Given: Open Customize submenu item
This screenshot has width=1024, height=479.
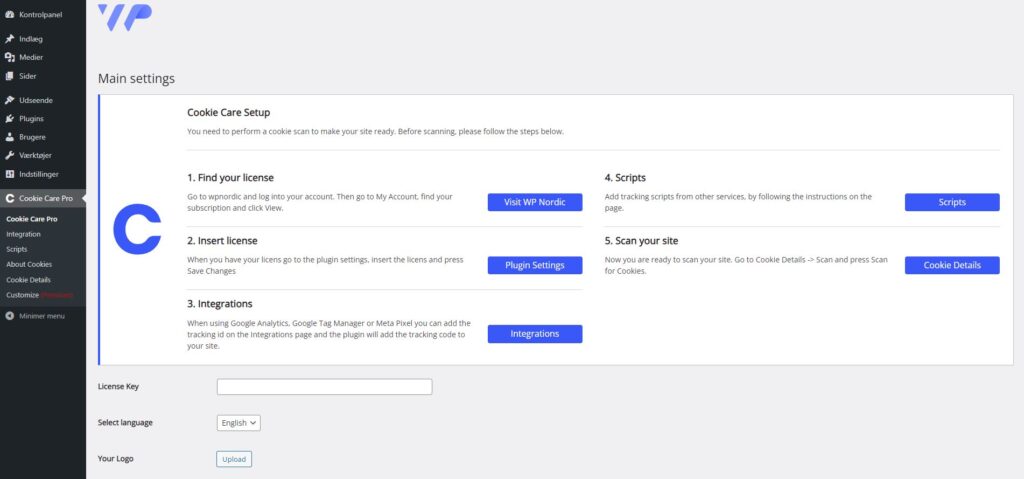Looking at the screenshot, I should coord(23,295).
